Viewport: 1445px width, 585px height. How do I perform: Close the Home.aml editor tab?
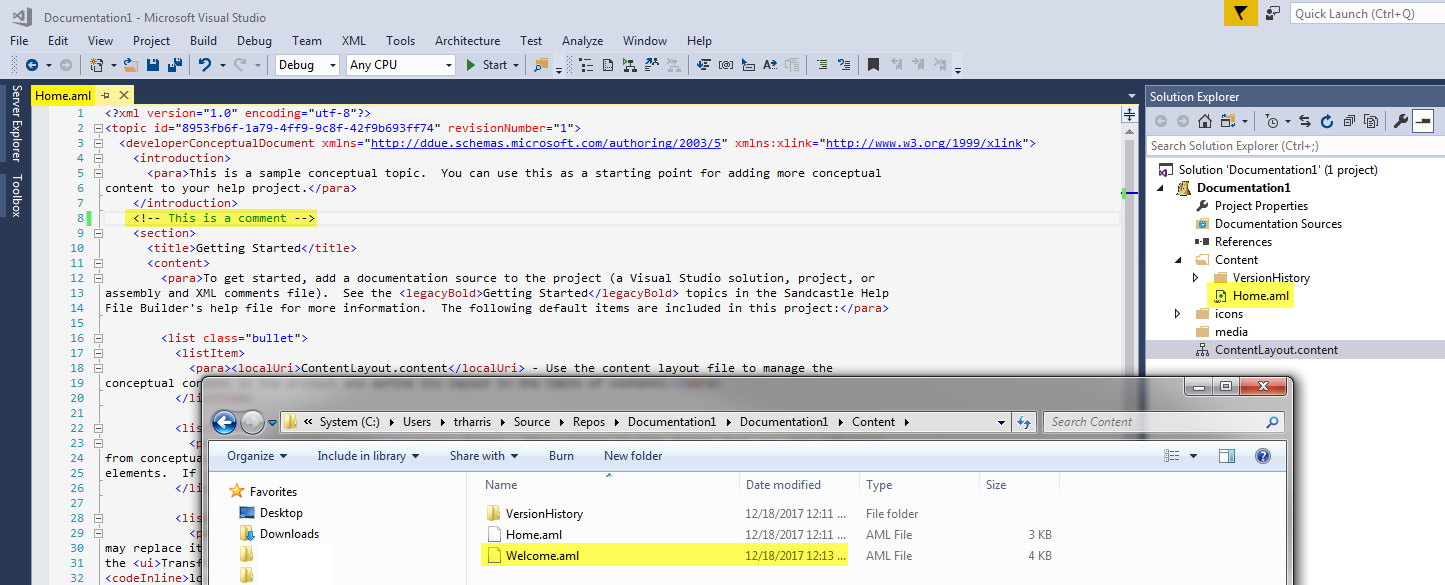123,96
